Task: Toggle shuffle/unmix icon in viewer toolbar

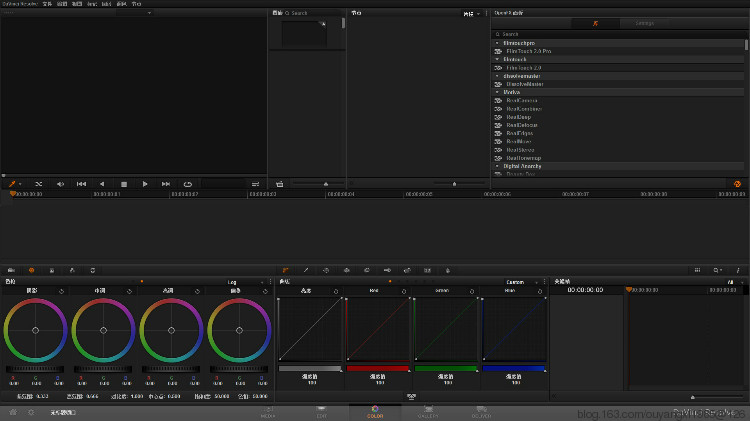Action: 39,184
